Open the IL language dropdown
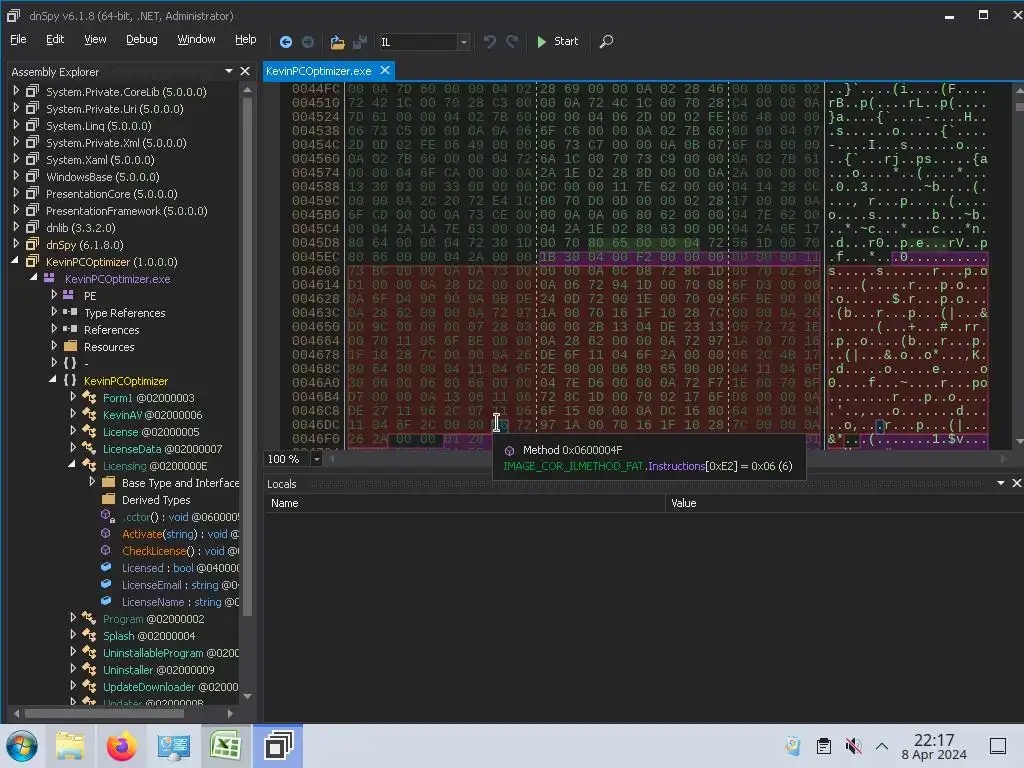The width and height of the screenshot is (1024, 768). pyautogui.click(x=463, y=42)
